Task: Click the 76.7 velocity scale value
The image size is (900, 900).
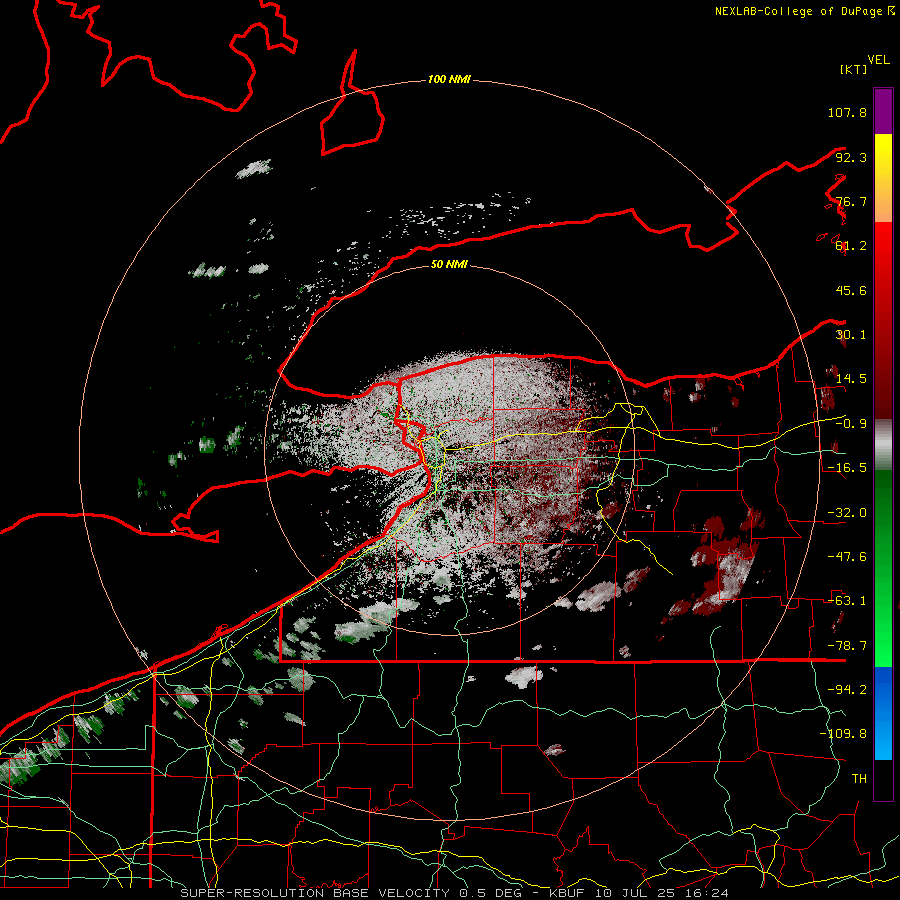Action: pyautogui.click(x=851, y=201)
